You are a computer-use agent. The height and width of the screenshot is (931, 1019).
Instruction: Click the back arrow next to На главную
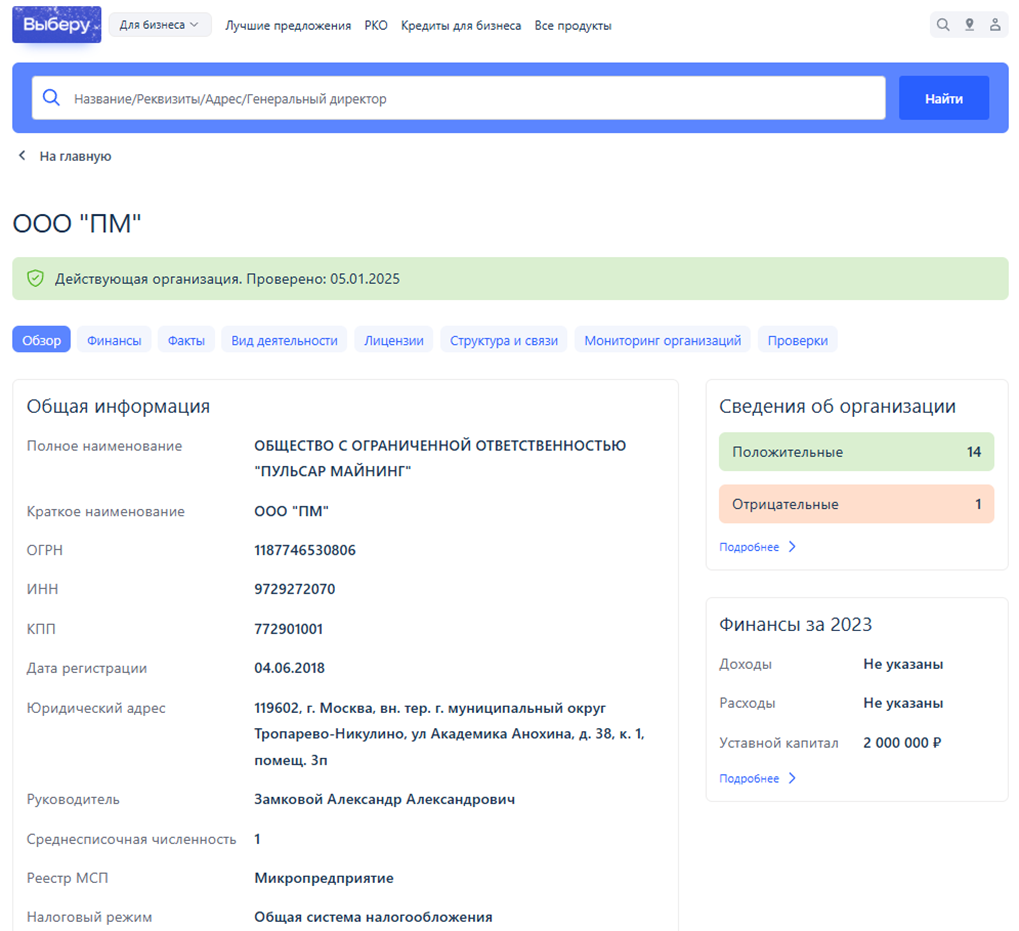click(x=22, y=155)
